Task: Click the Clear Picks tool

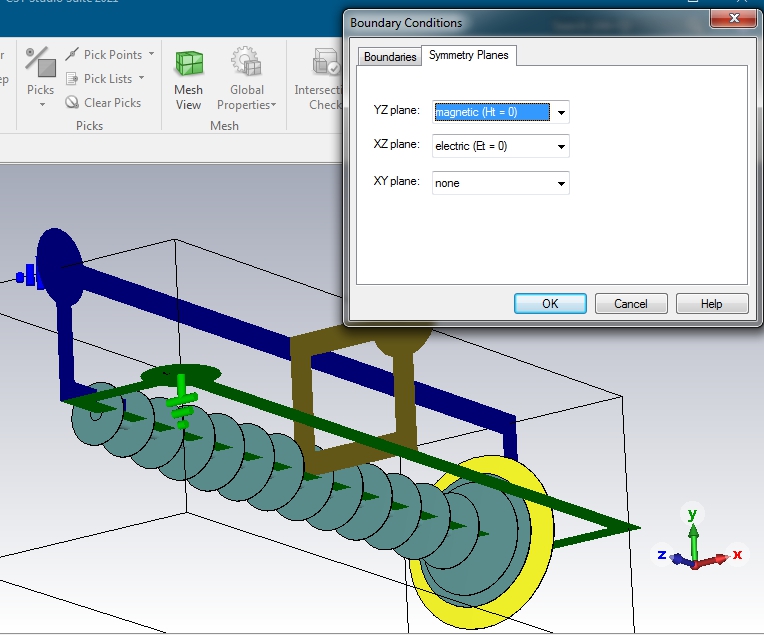Action: (x=103, y=102)
